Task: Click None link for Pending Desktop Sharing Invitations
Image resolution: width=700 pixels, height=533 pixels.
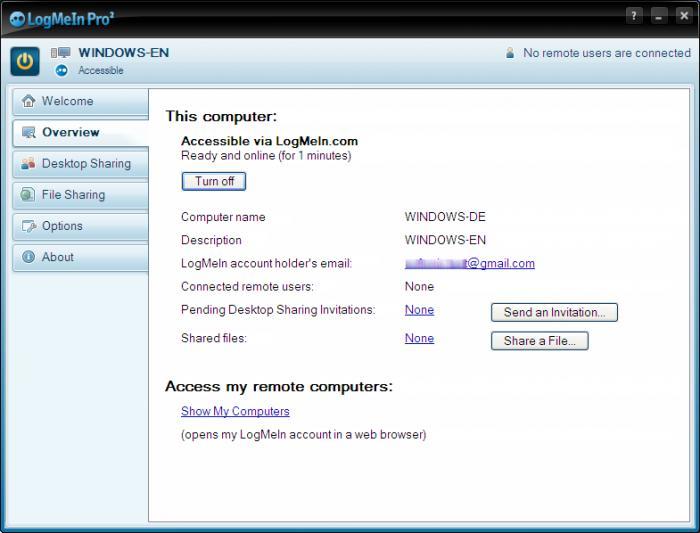Action: point(419,310)
